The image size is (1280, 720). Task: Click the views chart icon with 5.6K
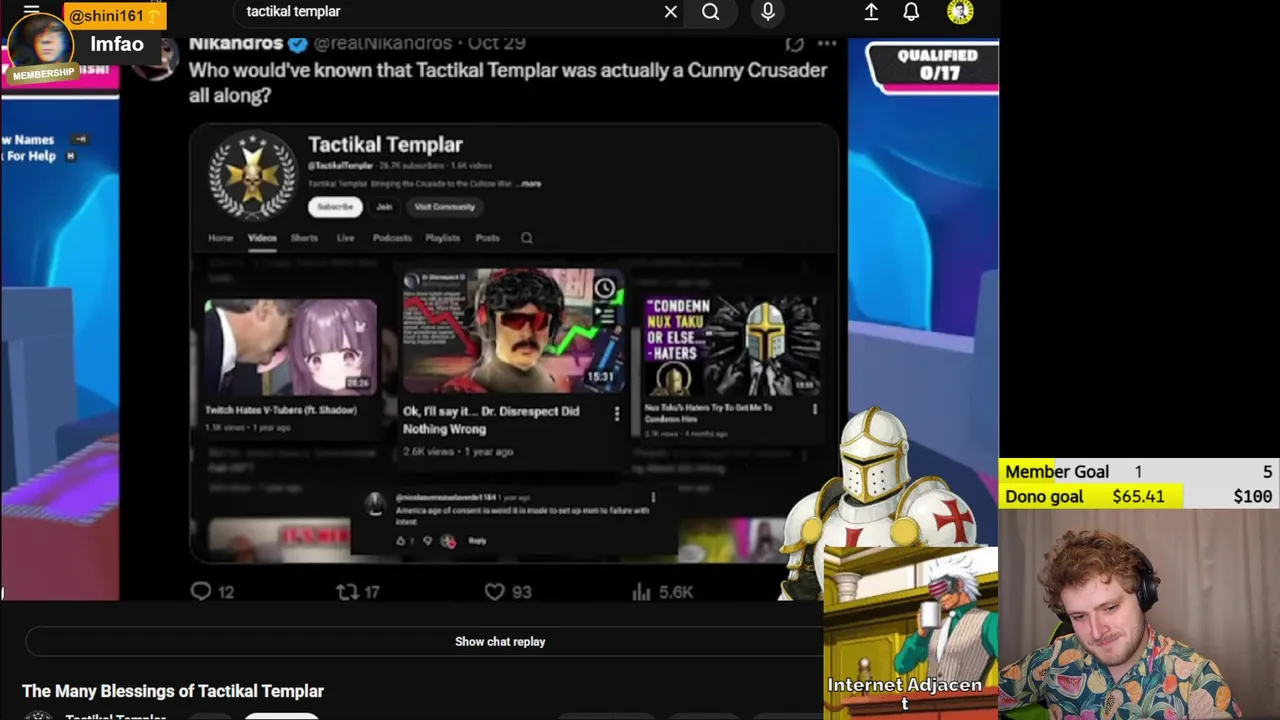pos(641,592)
